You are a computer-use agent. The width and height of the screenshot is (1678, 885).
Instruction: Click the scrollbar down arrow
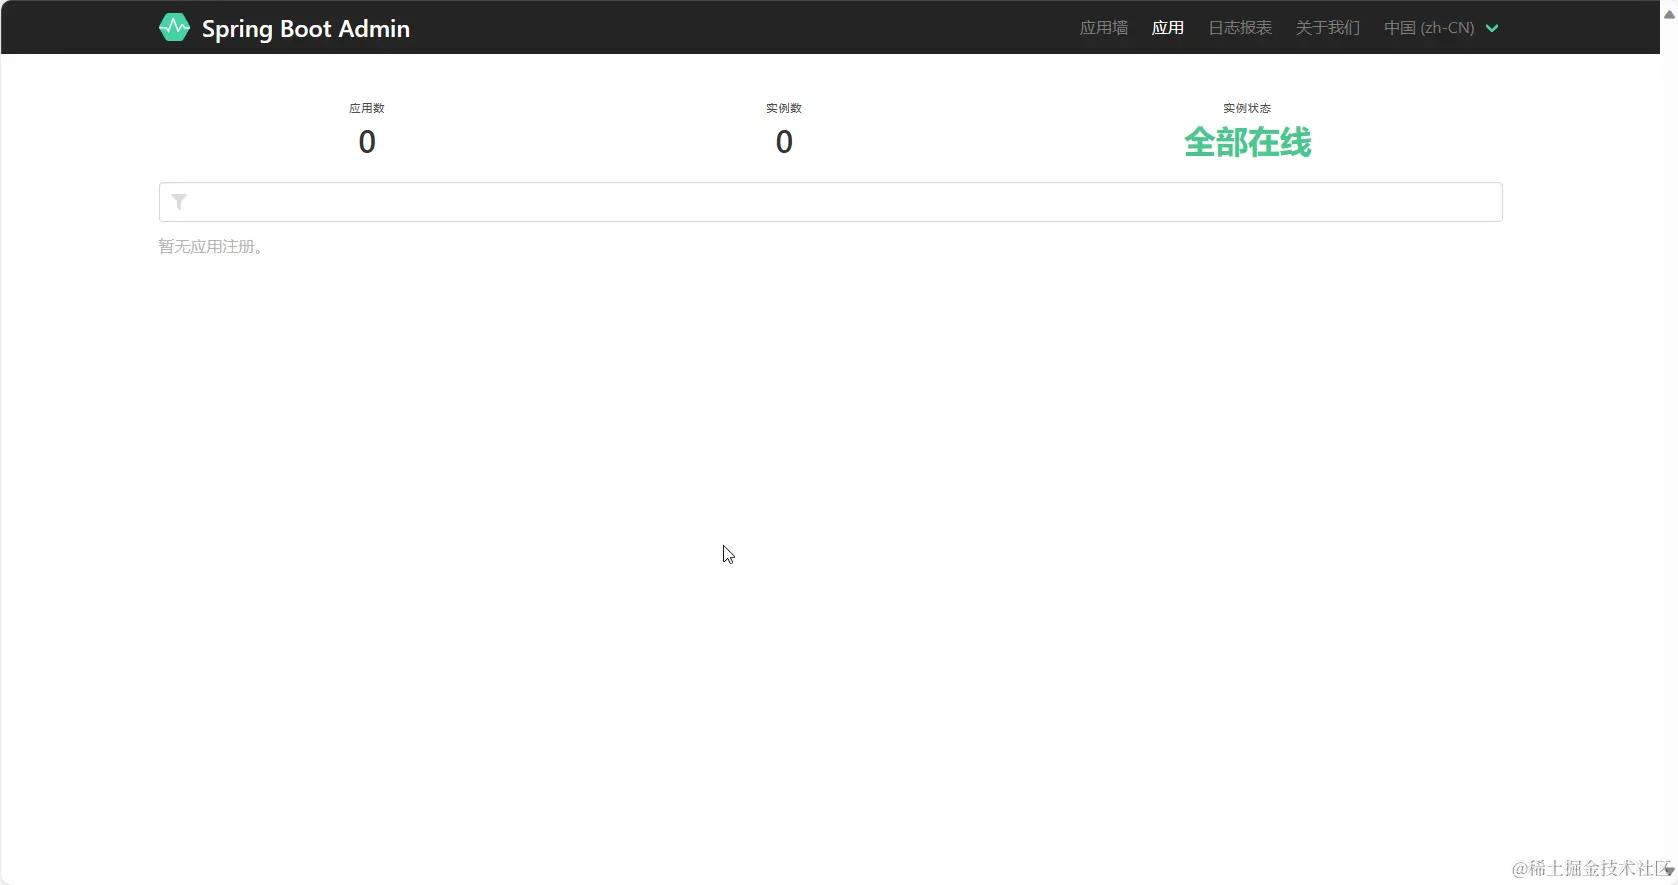click(1669, 872)
